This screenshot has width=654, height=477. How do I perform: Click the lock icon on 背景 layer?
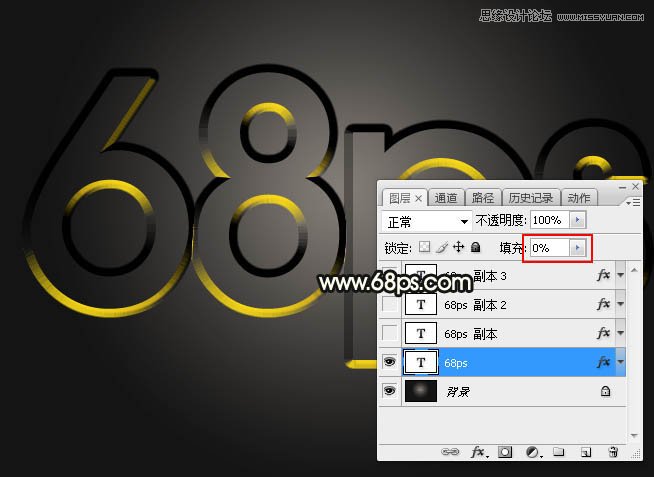[605, 391]
